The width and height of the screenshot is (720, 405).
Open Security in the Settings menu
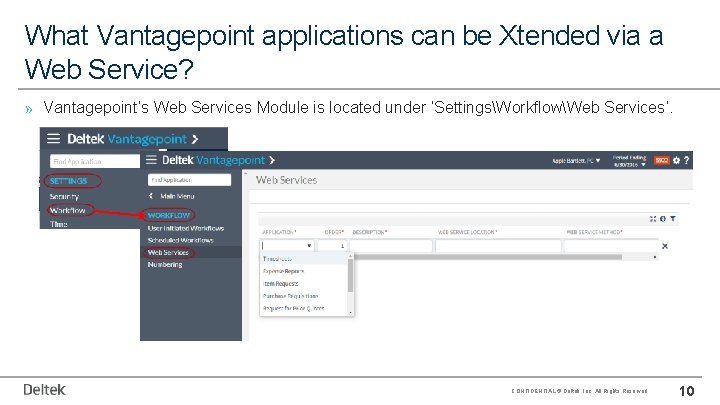(64, 197)
